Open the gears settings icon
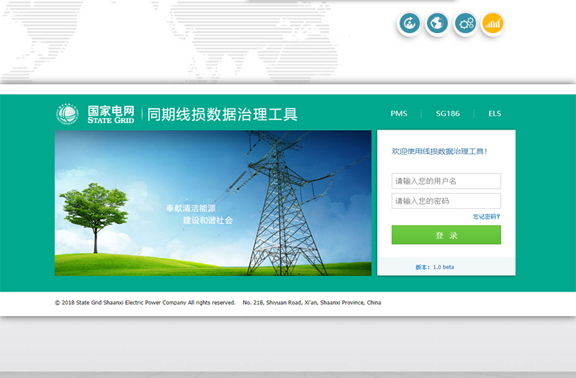This screenshot has height=378, width=576. 465,24
